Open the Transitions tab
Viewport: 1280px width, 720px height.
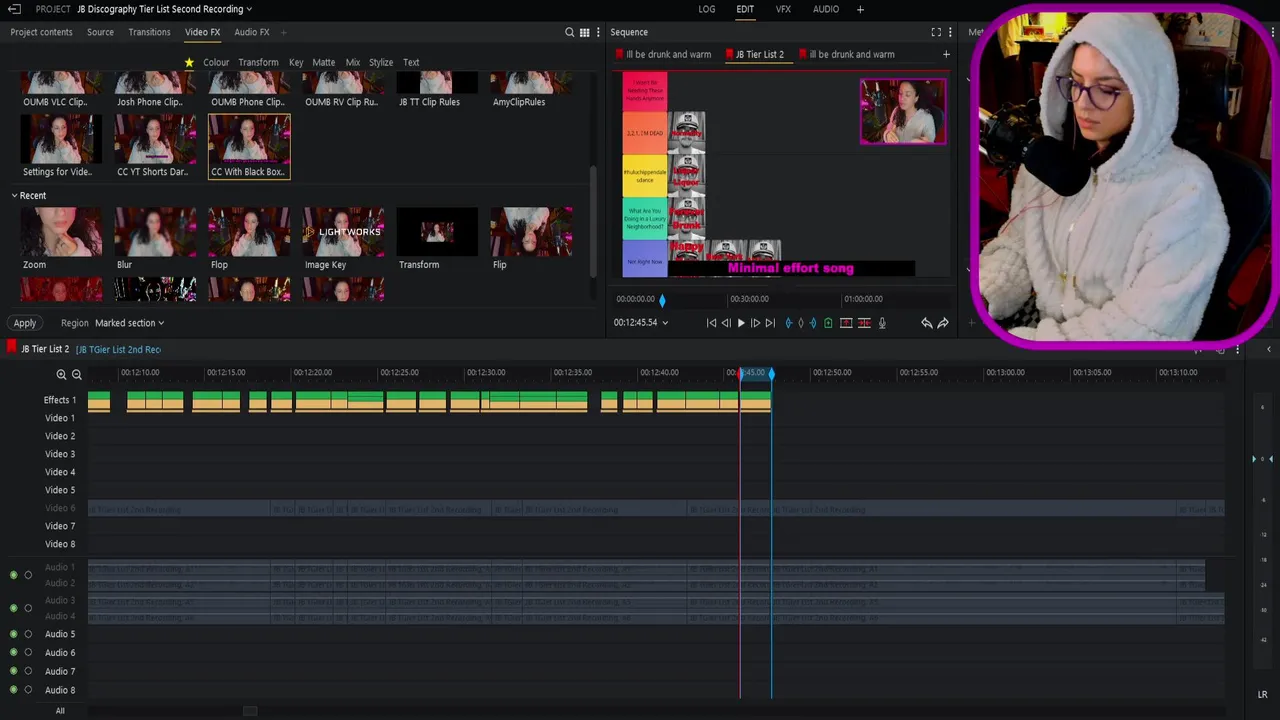[149, 32]
